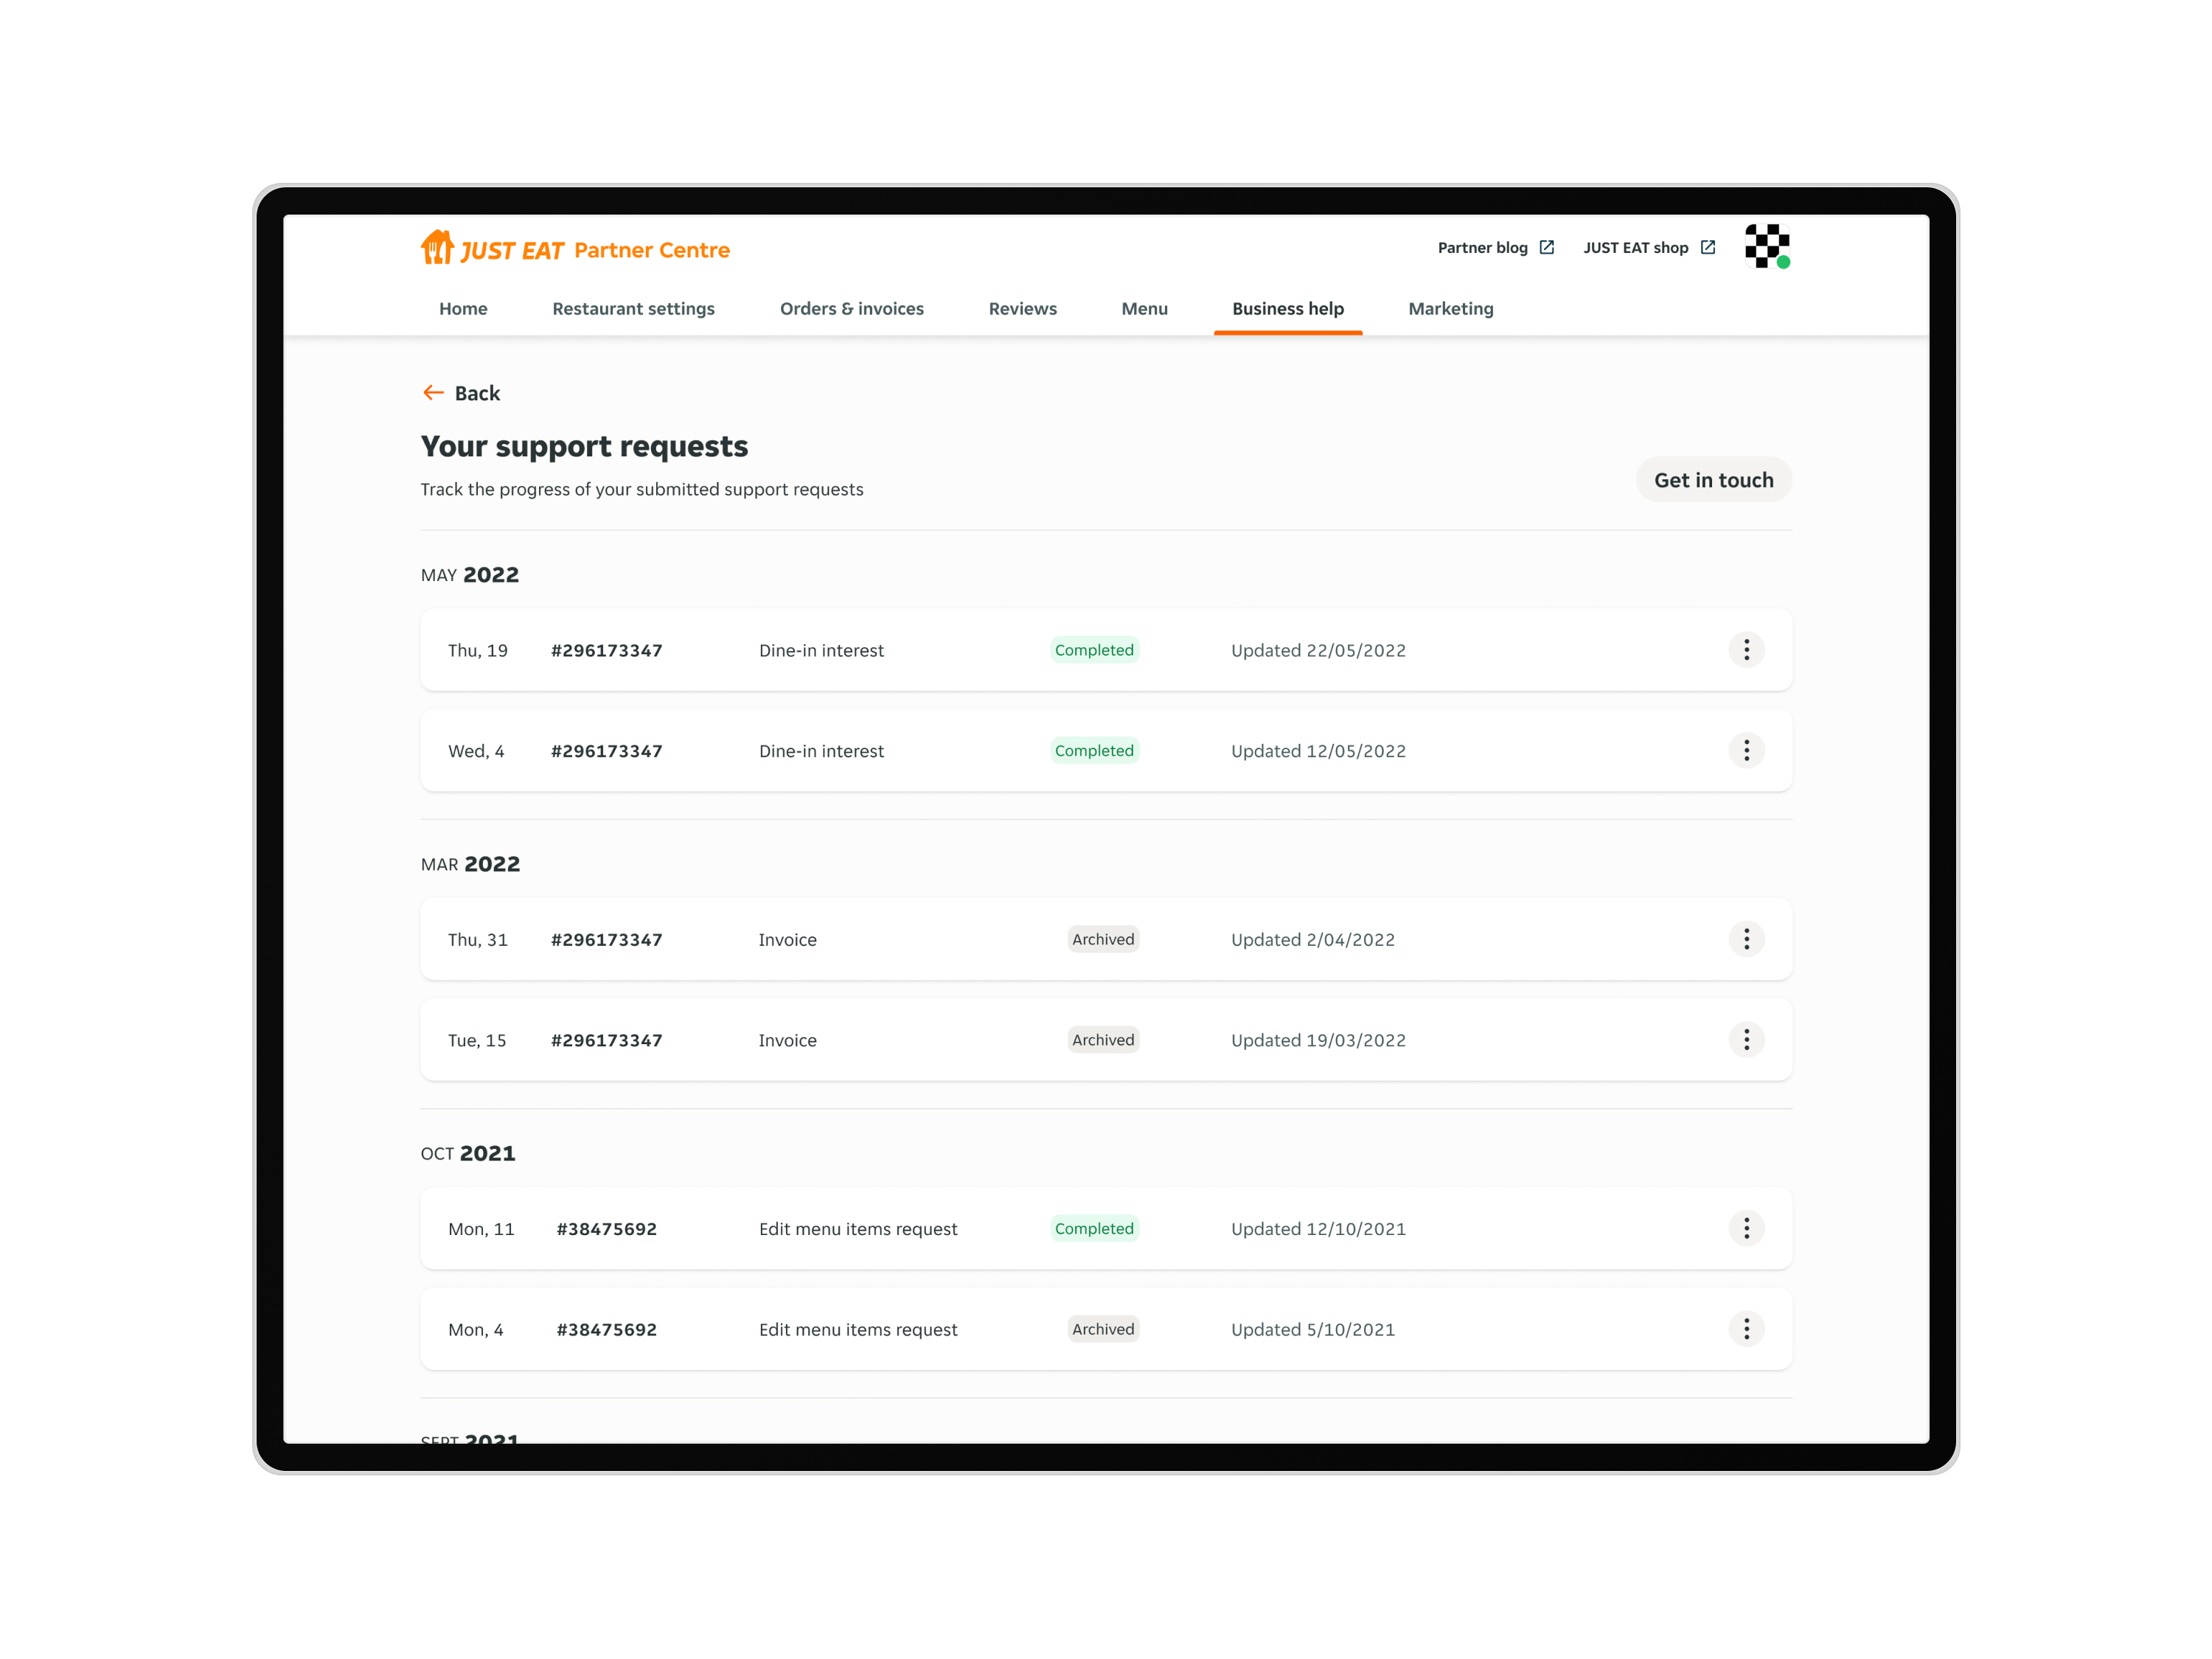Expand options for the Mon, 4 archived request
2212x1659 pixels.
1746,1329
